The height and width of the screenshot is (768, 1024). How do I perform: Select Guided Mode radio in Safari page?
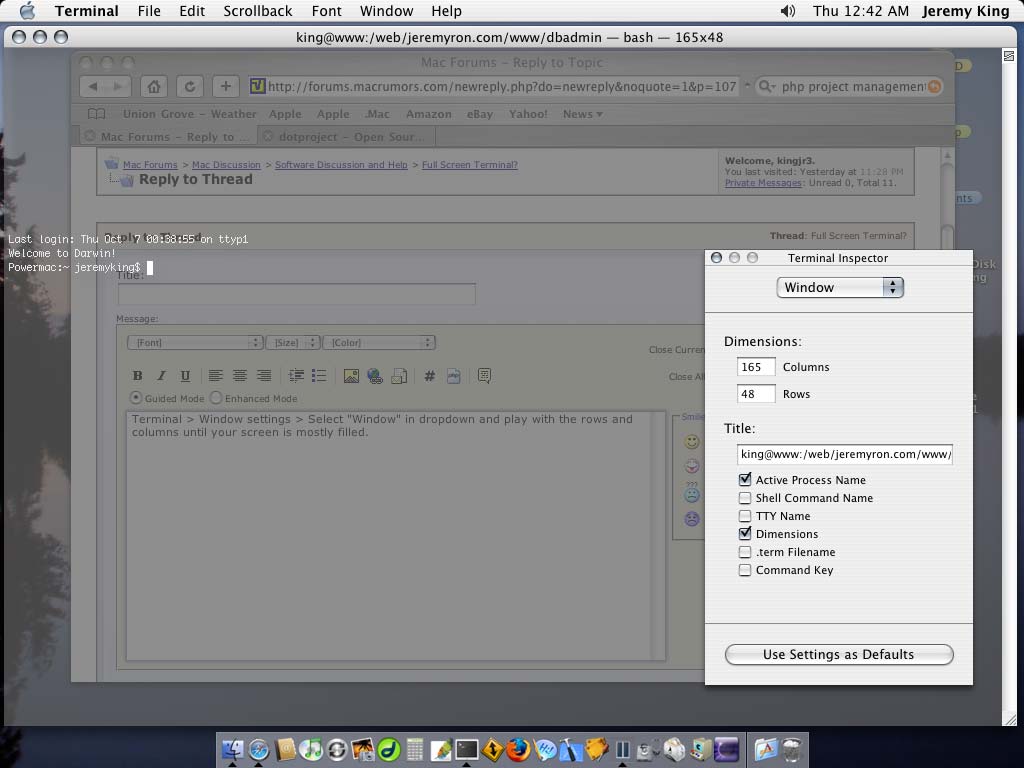coord(136,398)
